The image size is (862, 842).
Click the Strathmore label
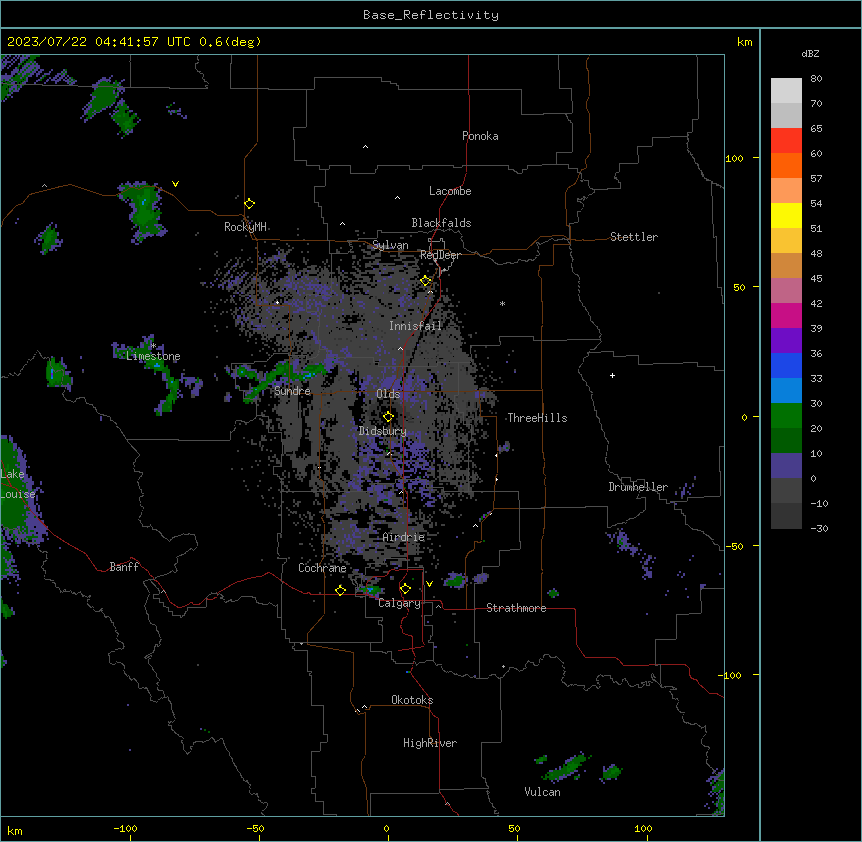pos(516,608)
